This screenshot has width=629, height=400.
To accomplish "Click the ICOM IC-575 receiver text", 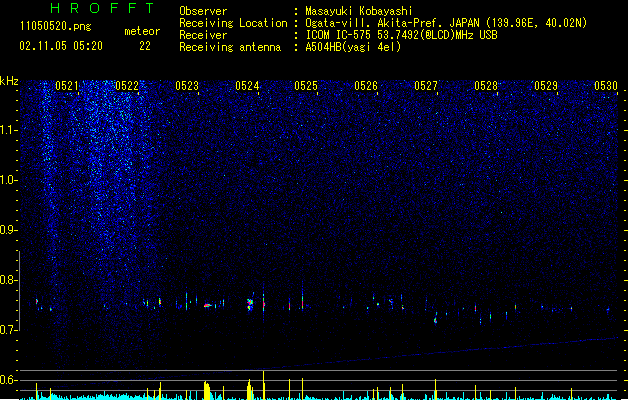I will (x=402, y=35).
